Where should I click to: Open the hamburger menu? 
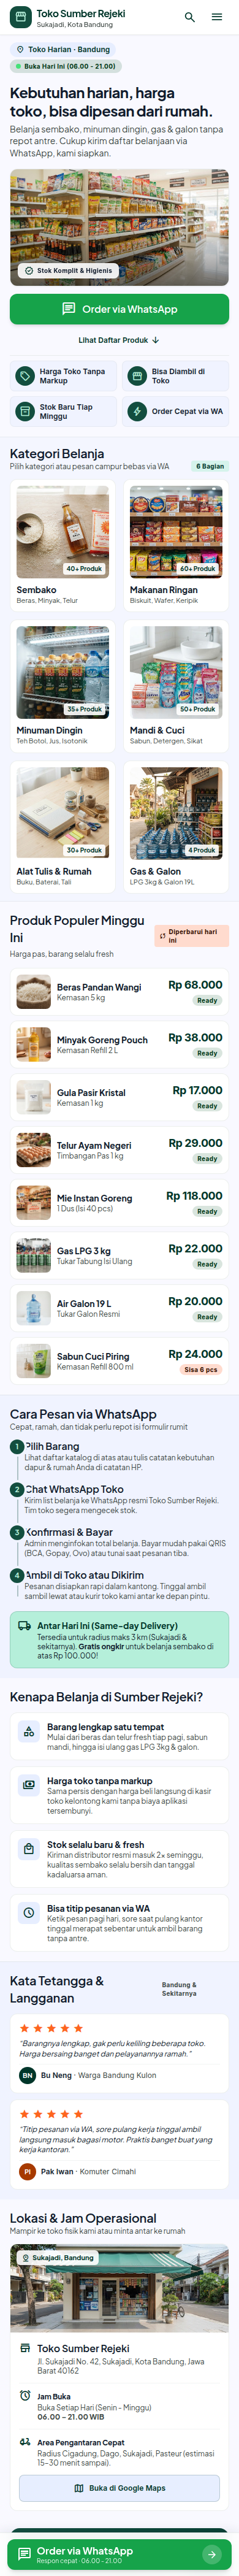pos(217,17)
